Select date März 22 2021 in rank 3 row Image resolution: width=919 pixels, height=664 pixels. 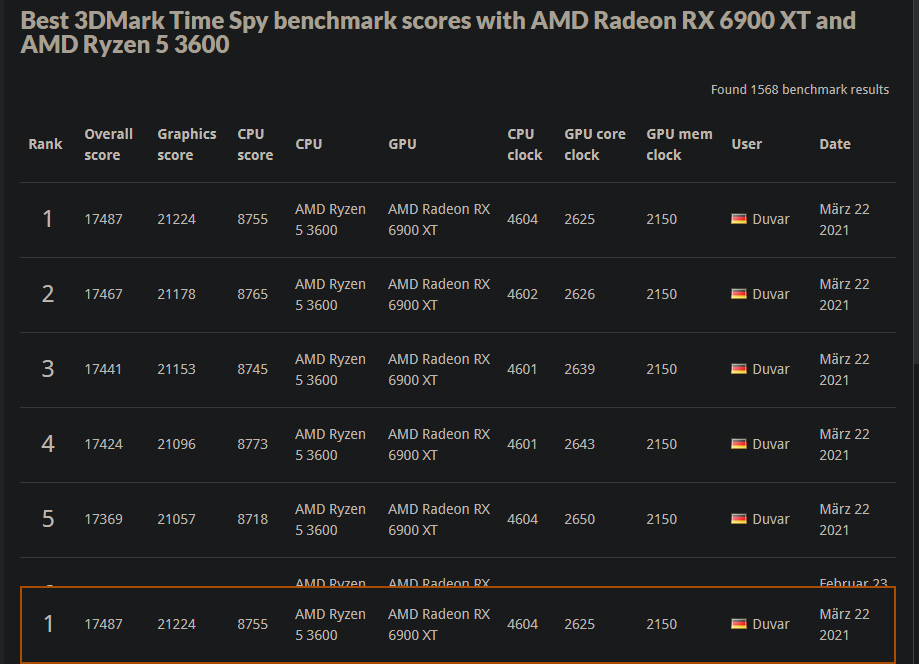pyautogui.click(x=844, y=369)
